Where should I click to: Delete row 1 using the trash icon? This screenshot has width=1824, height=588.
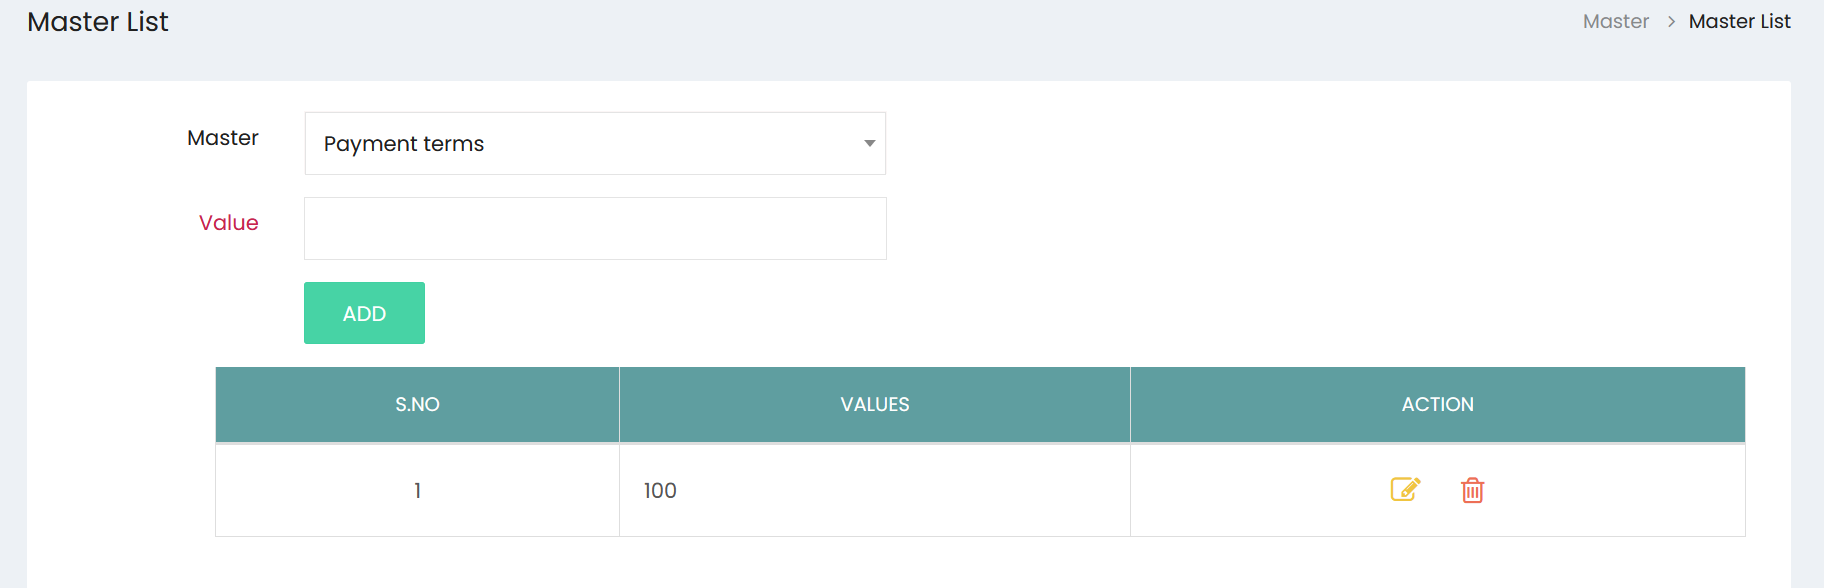pos(1472,490)
